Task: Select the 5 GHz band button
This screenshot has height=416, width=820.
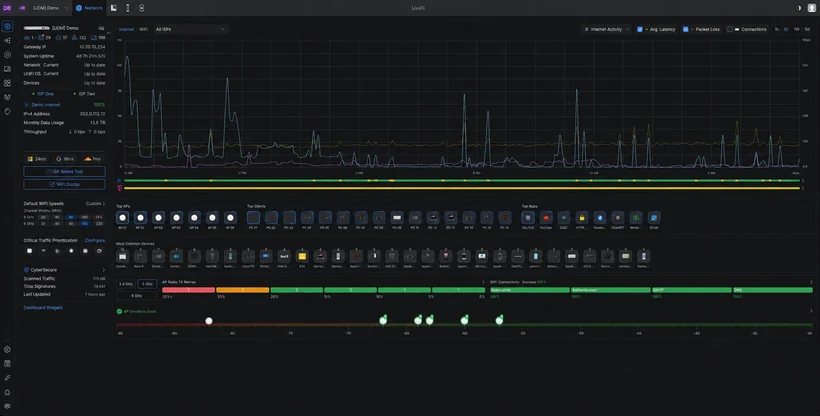Action: click(x=146, y=284)
